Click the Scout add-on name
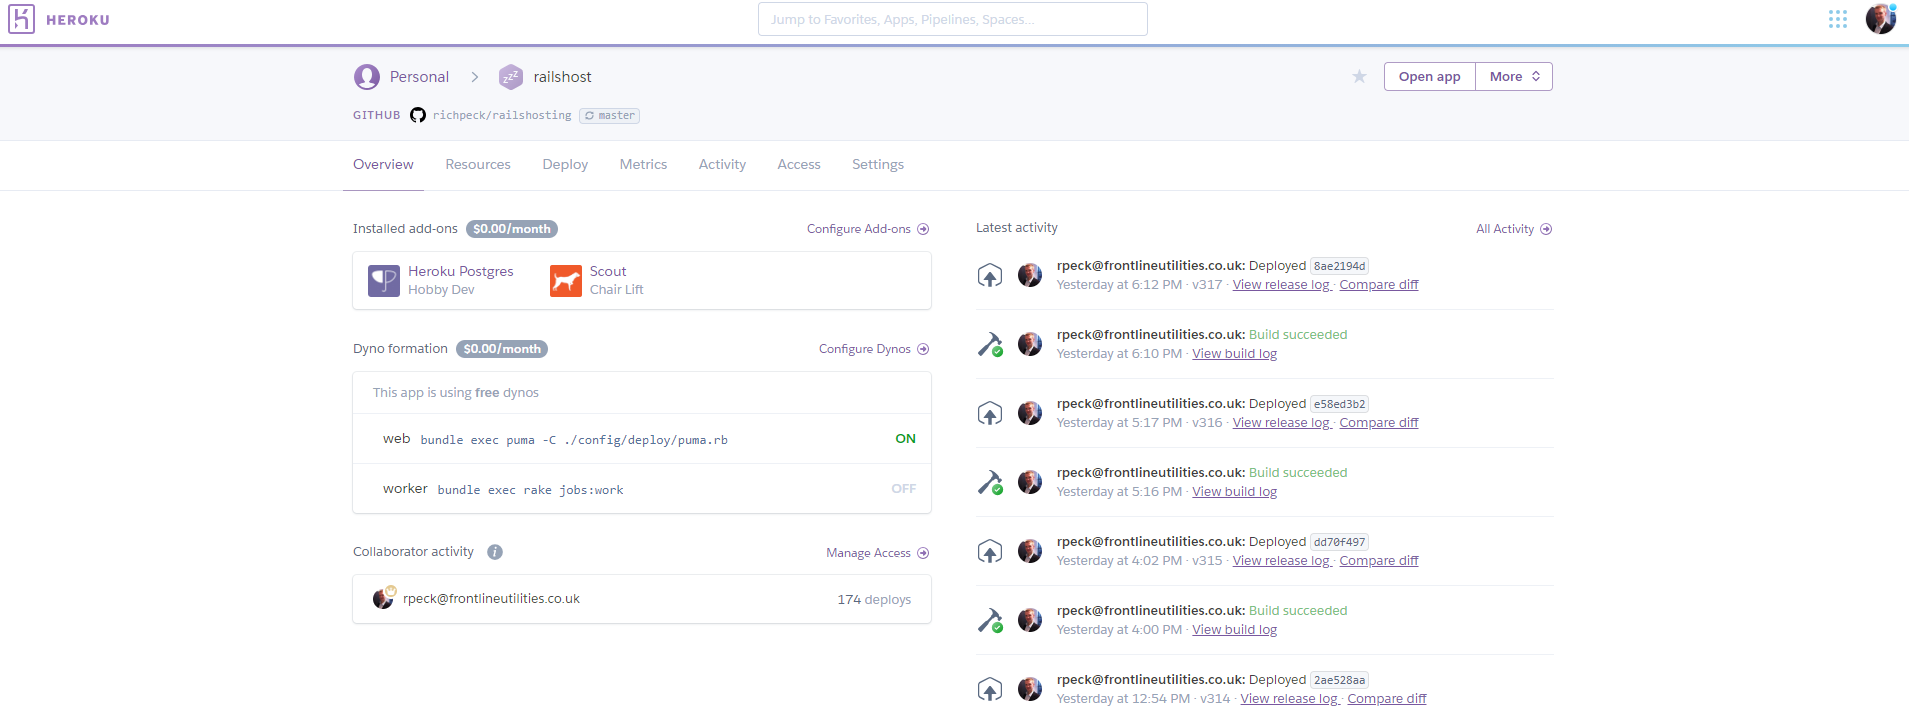Image resolution: width=1909 pixels, height=719 pixels. click(608, 272)
